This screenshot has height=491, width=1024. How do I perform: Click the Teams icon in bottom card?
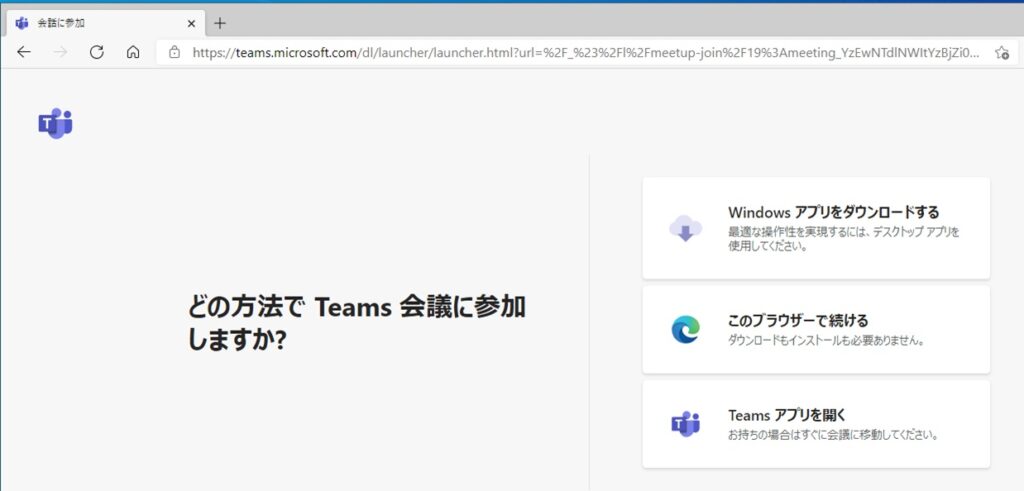coord(686,424)
